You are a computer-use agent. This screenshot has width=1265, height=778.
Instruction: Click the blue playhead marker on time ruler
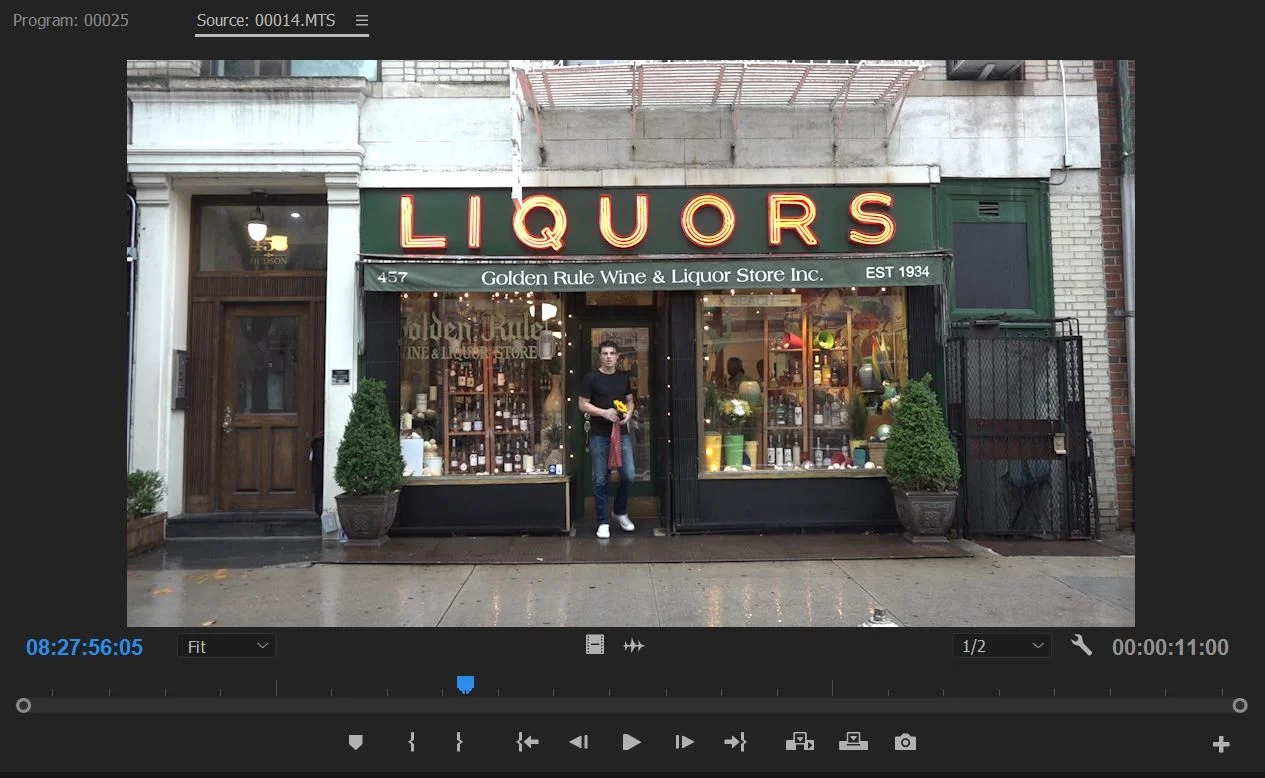coord(465,684)
